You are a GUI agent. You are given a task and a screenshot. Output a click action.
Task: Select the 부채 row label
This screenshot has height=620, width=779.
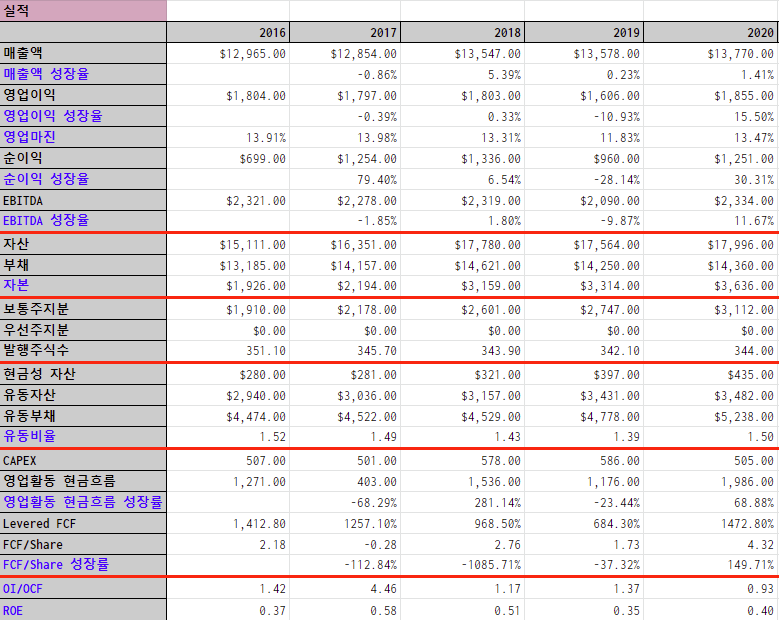(x=83, y=265)
